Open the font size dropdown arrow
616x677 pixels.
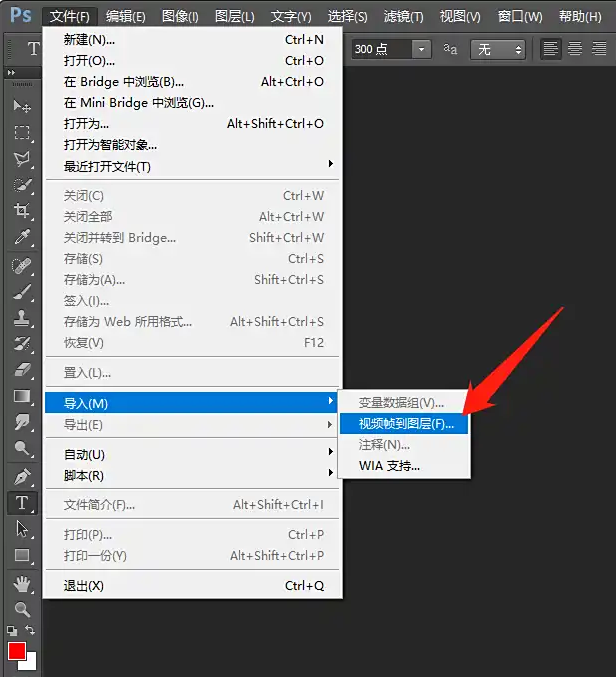coord(421,49)
